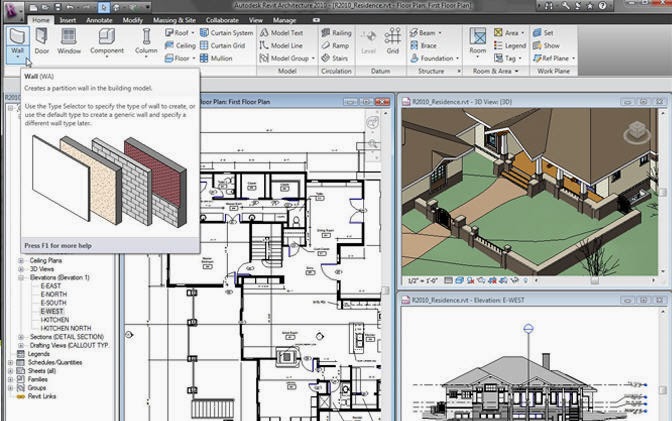Open the Roof dropdown arrow
This screenshot has height=421, width=672.
click(x=193, y=33)
